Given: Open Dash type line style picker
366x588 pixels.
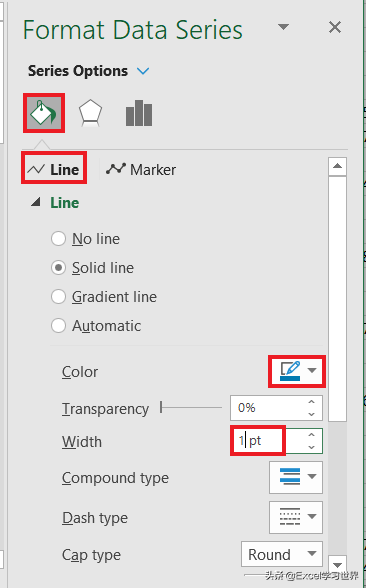Looking at the screenshot, I should click(x=296, y=517).
